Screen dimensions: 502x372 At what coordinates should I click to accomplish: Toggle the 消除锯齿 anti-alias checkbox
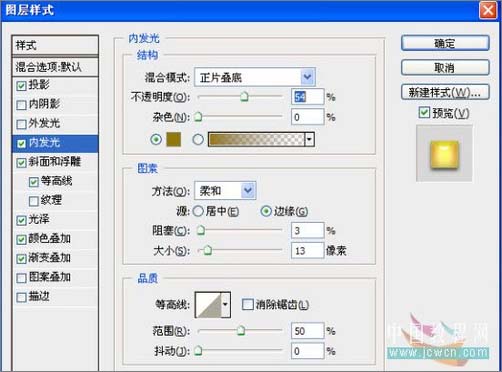pyautogui.click(x=247, y=304)
